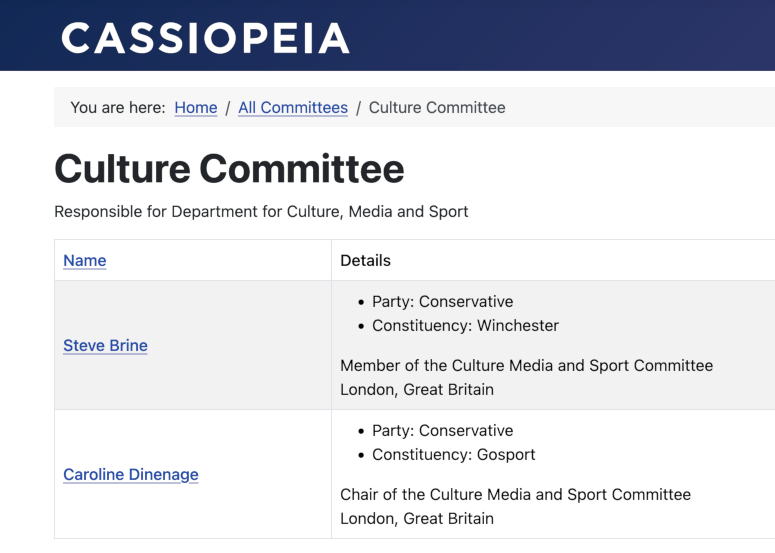Screen dimensions: 775x553
Task: Open the All Committees breadcrumb link
Action: point(293,108)
